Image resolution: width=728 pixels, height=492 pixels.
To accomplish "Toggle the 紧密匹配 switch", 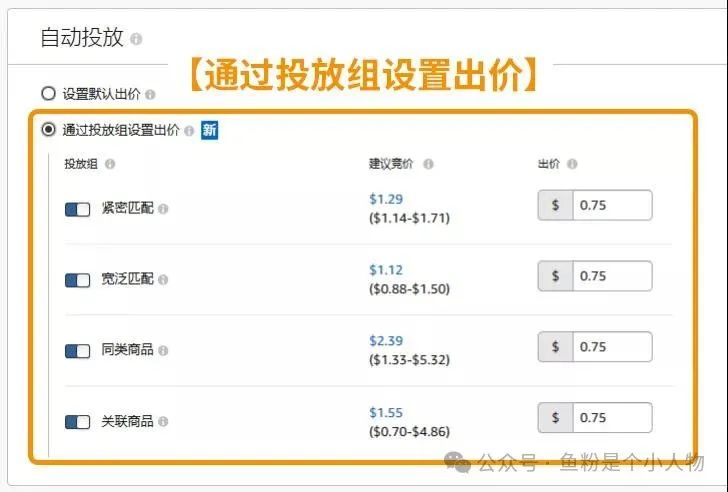I will 78,209.
